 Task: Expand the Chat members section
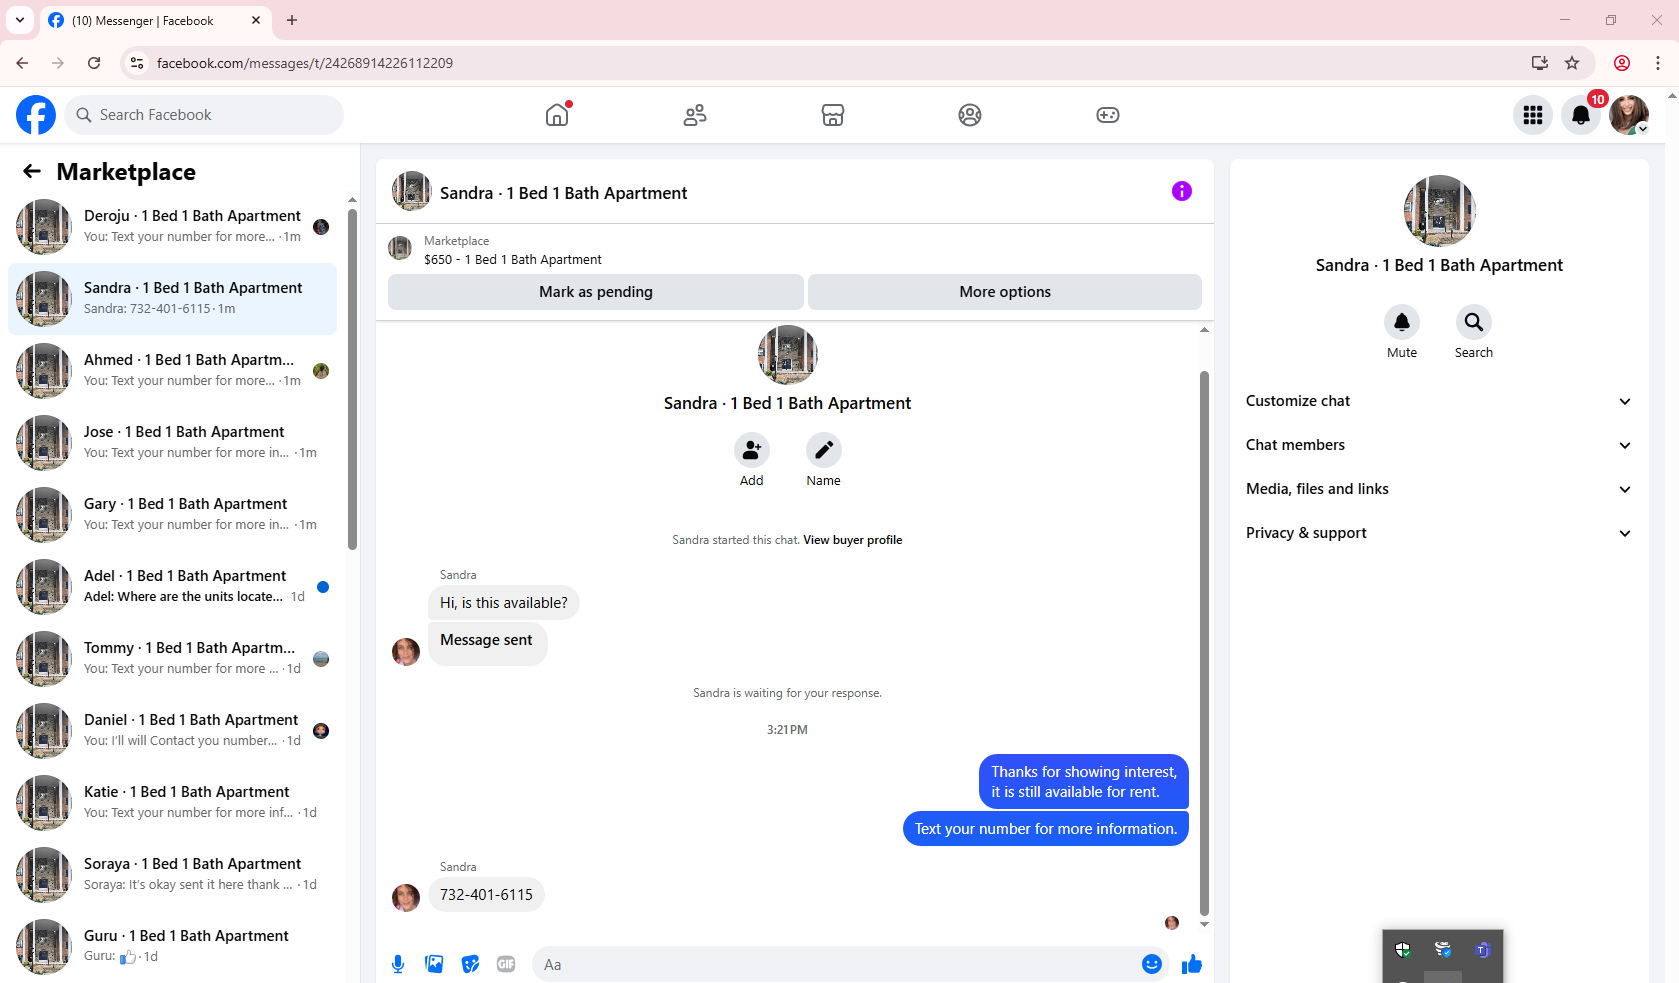pyautogui.click(x=1439, y=445)
